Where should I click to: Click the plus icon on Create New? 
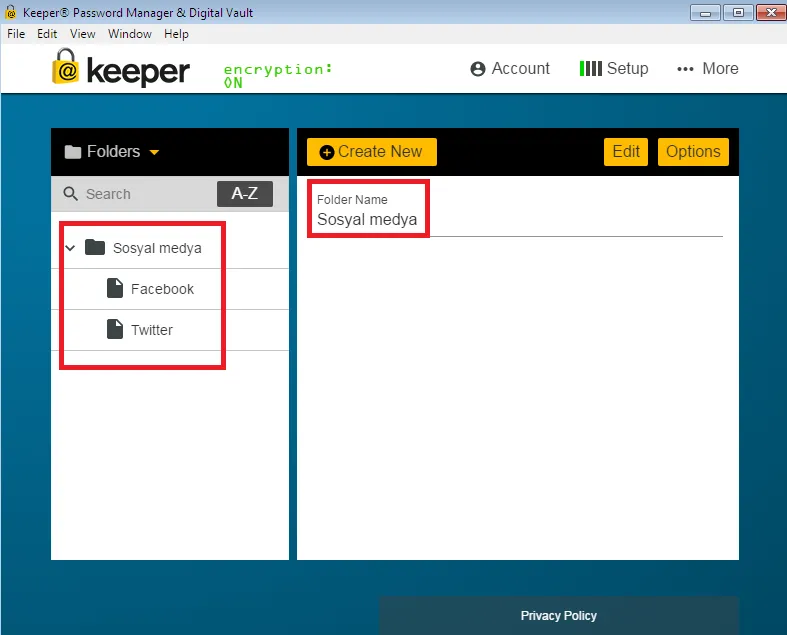(x=327, y=152)
